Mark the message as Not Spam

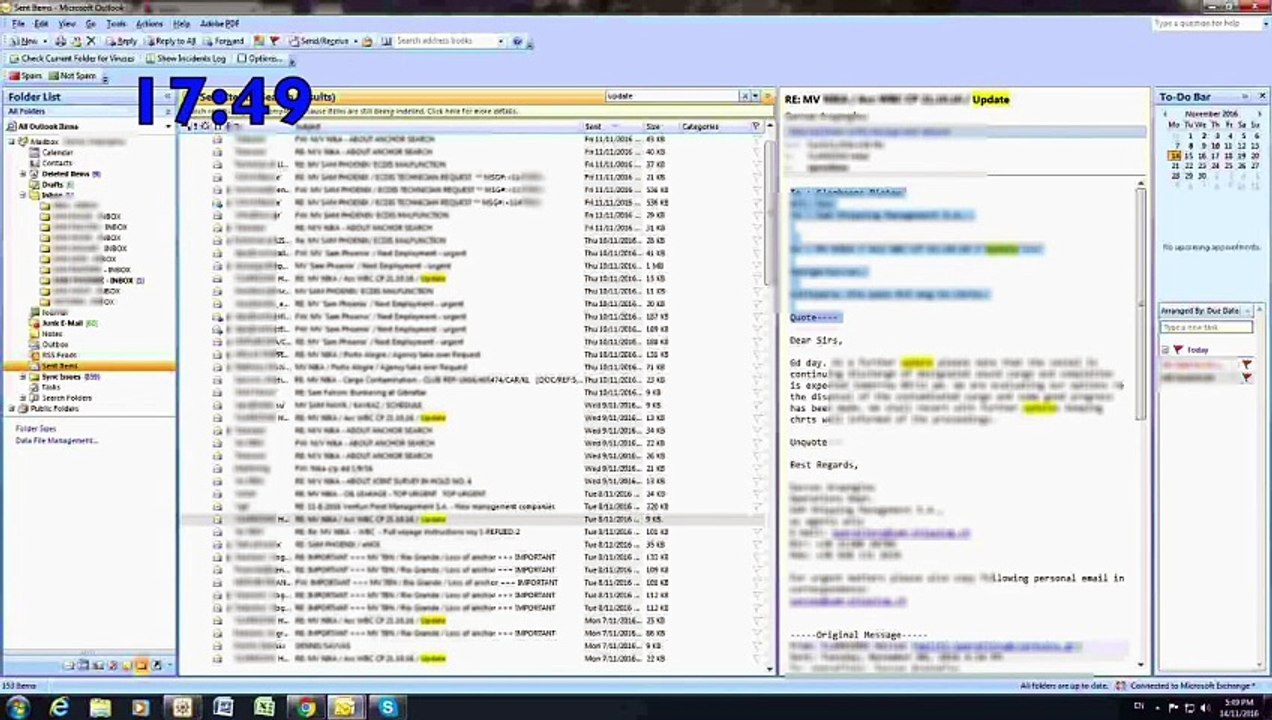point(71,75)
